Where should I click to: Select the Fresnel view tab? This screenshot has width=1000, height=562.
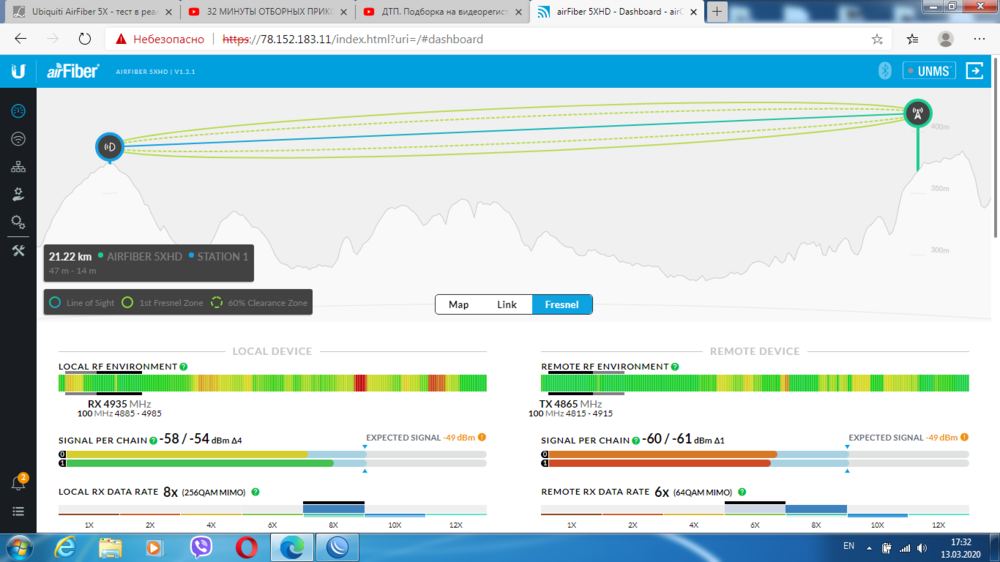coord(561,304)
